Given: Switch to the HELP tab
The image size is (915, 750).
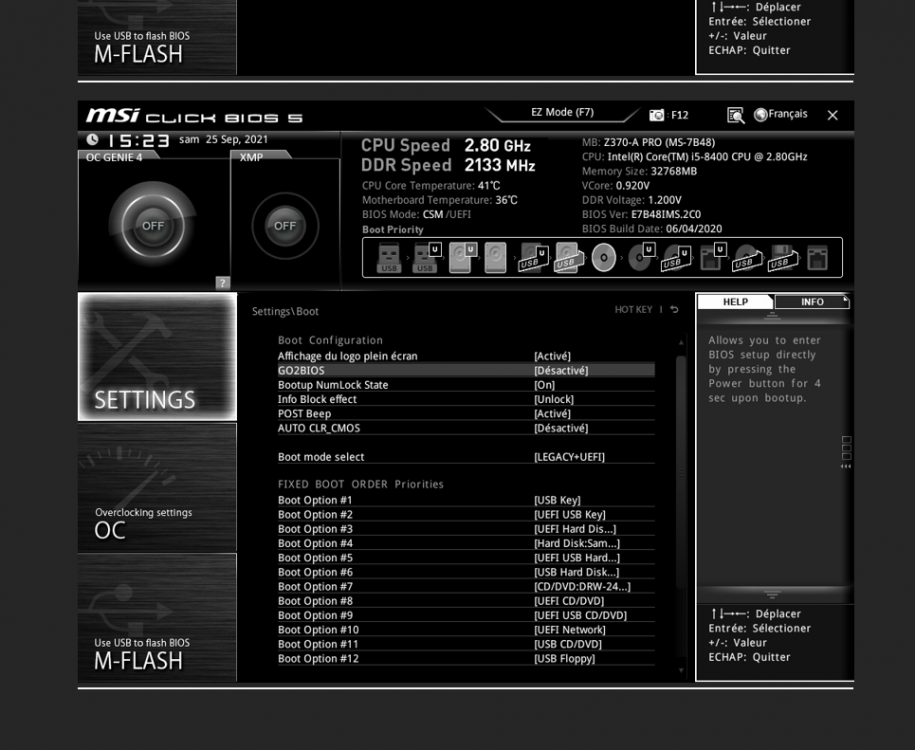Looking at the screenshot, I should (735, 302).
